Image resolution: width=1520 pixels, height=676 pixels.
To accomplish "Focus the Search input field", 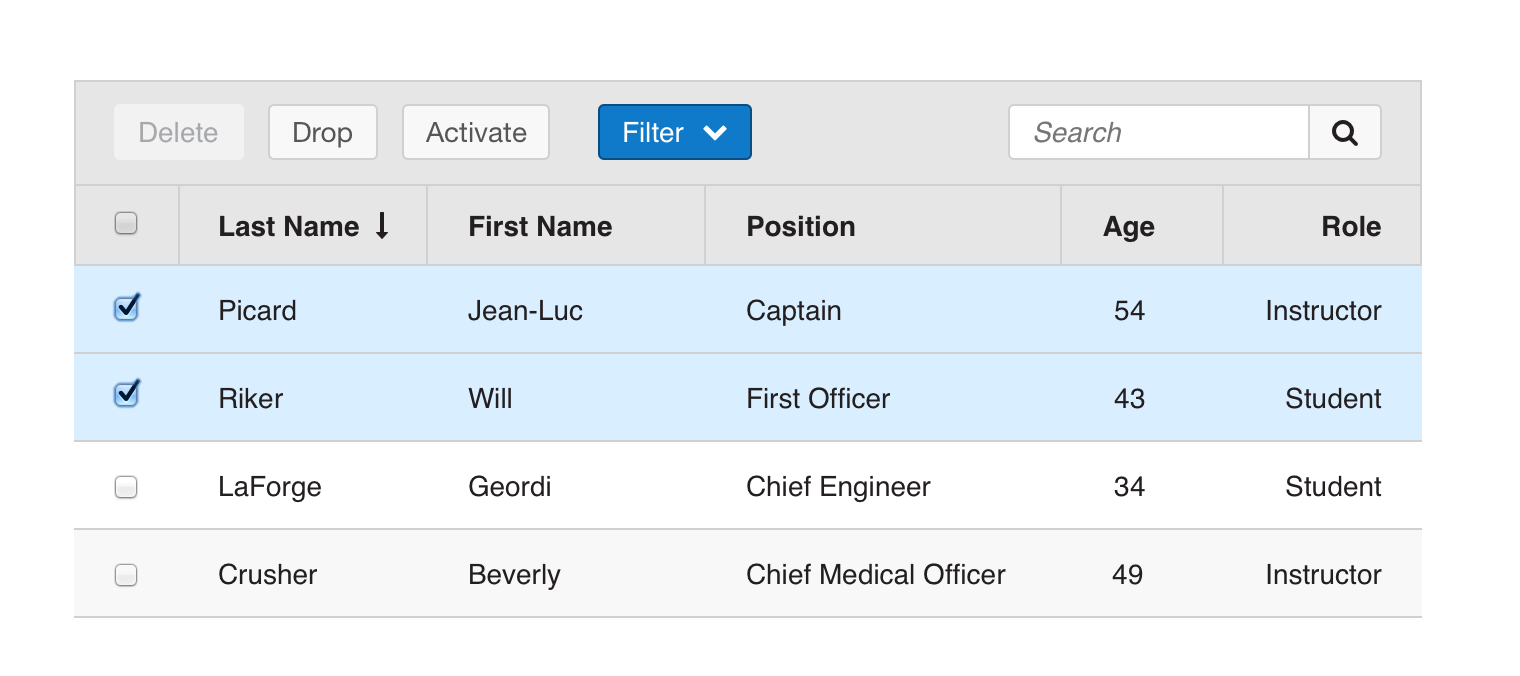I will click(1158, 133).
